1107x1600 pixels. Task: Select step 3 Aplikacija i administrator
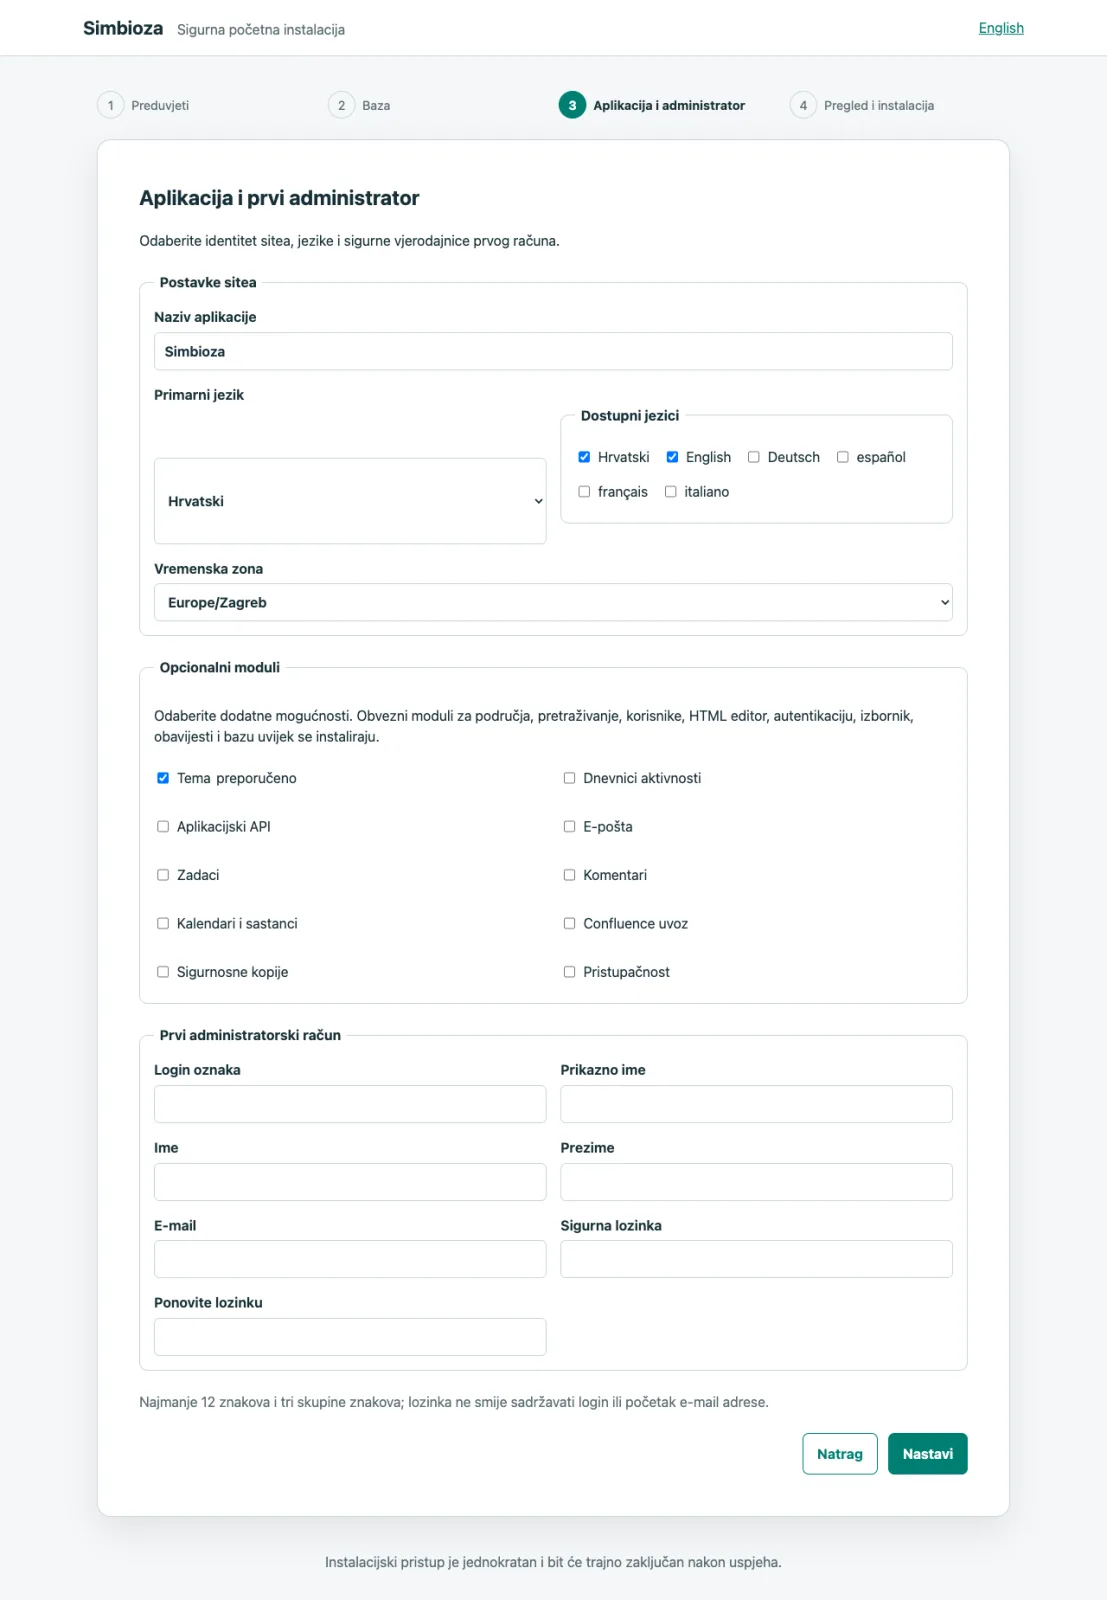(x=652, y=105)
